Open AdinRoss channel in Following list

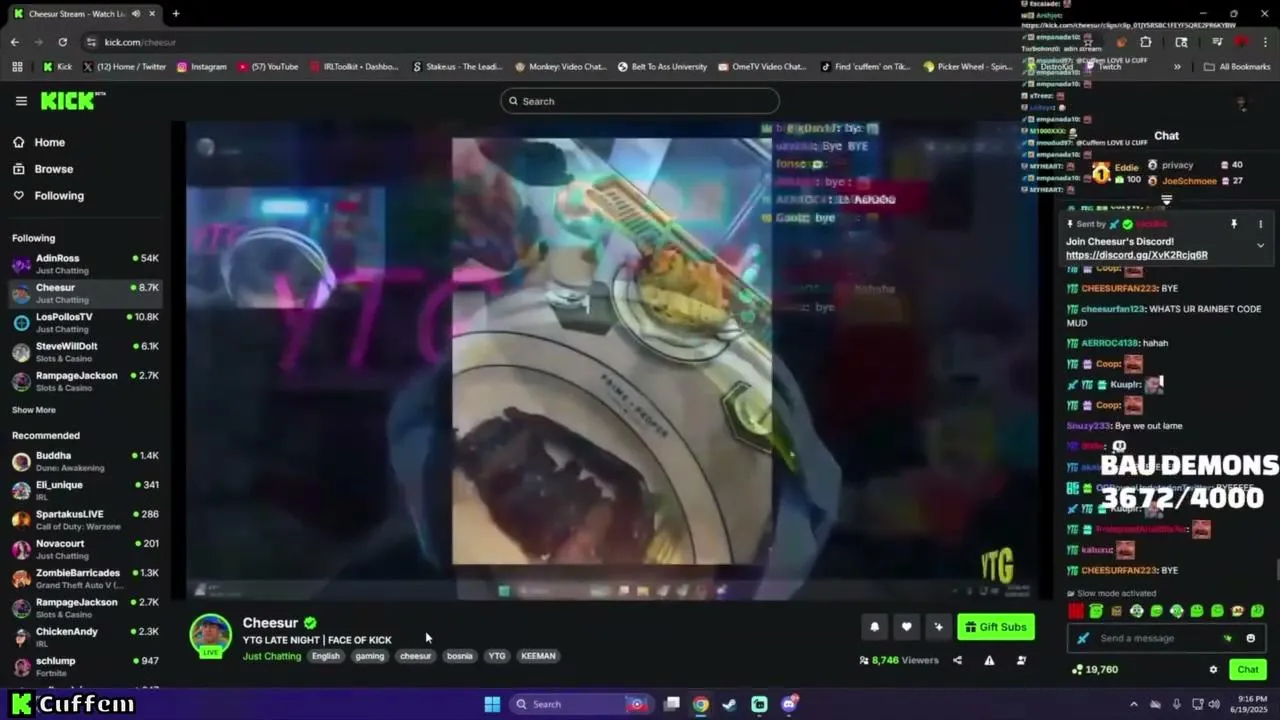pyautogui.click(x=85, y=264)
